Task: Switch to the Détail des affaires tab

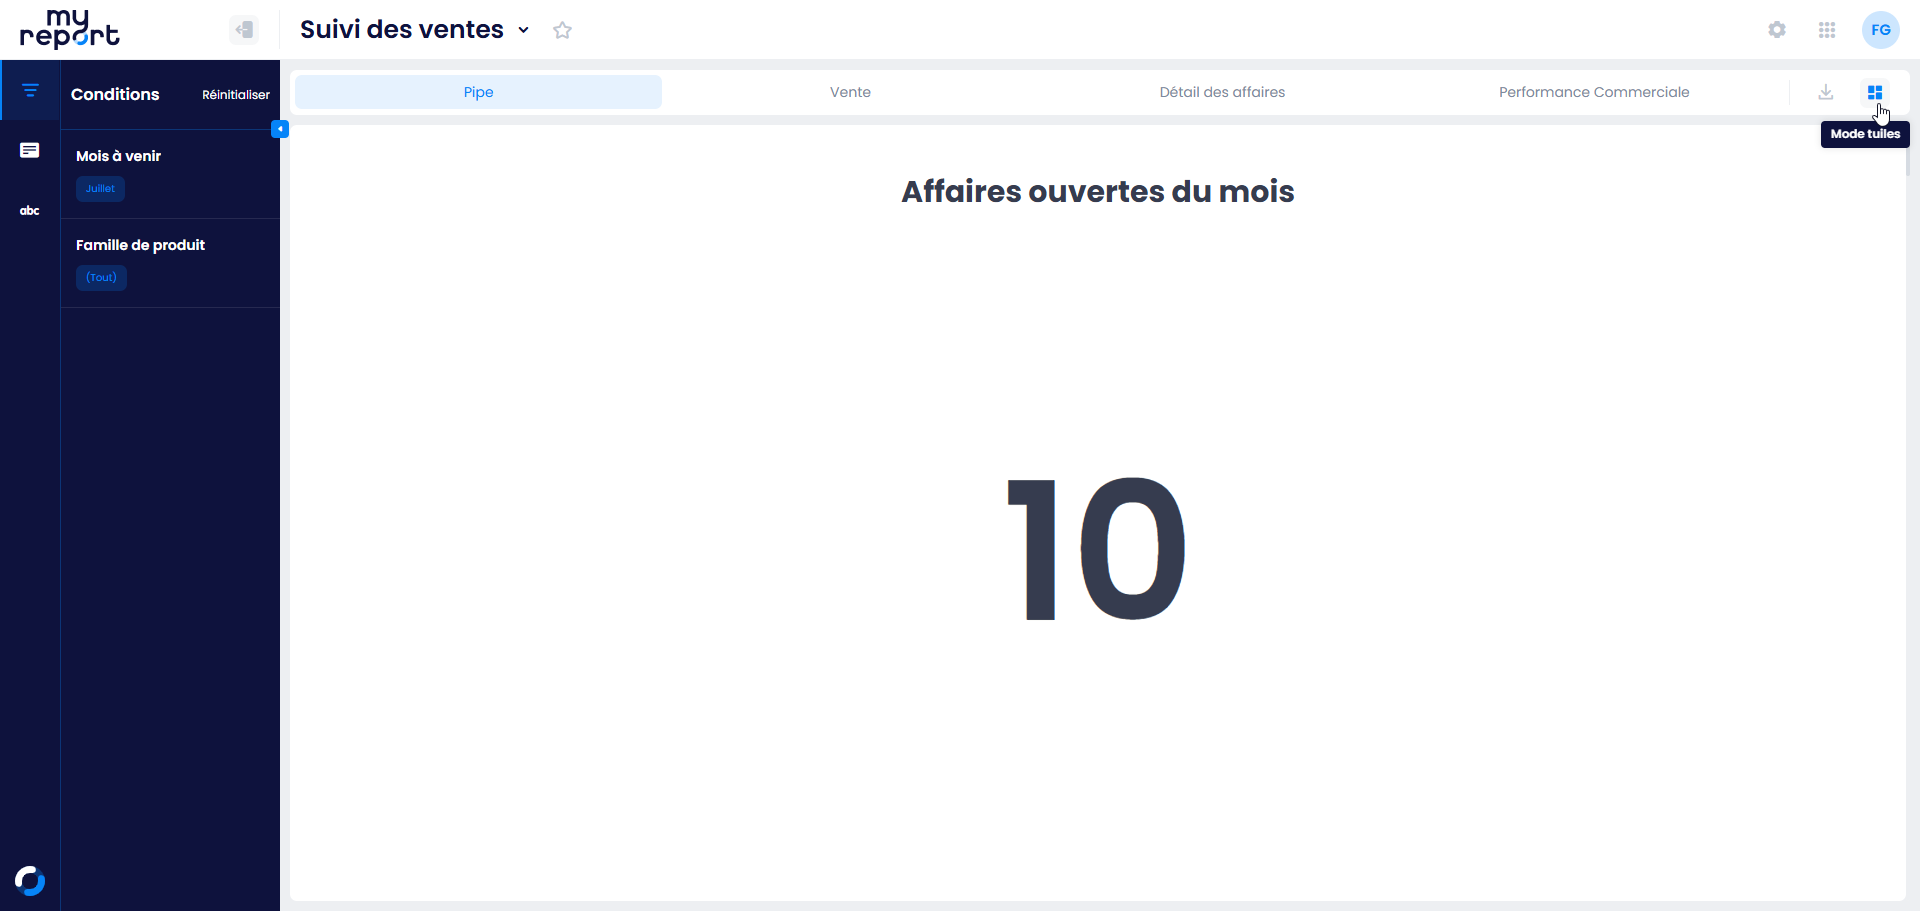Action: coord(1222,92)
